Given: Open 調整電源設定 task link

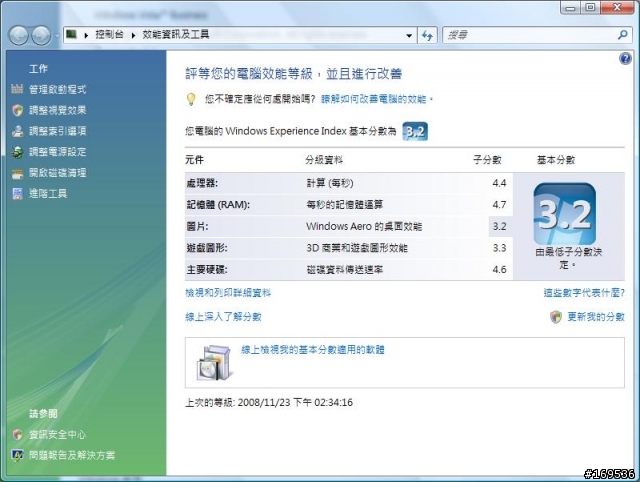Looking at the screenshot, I should pyautogui.click(x=58, y=152).
